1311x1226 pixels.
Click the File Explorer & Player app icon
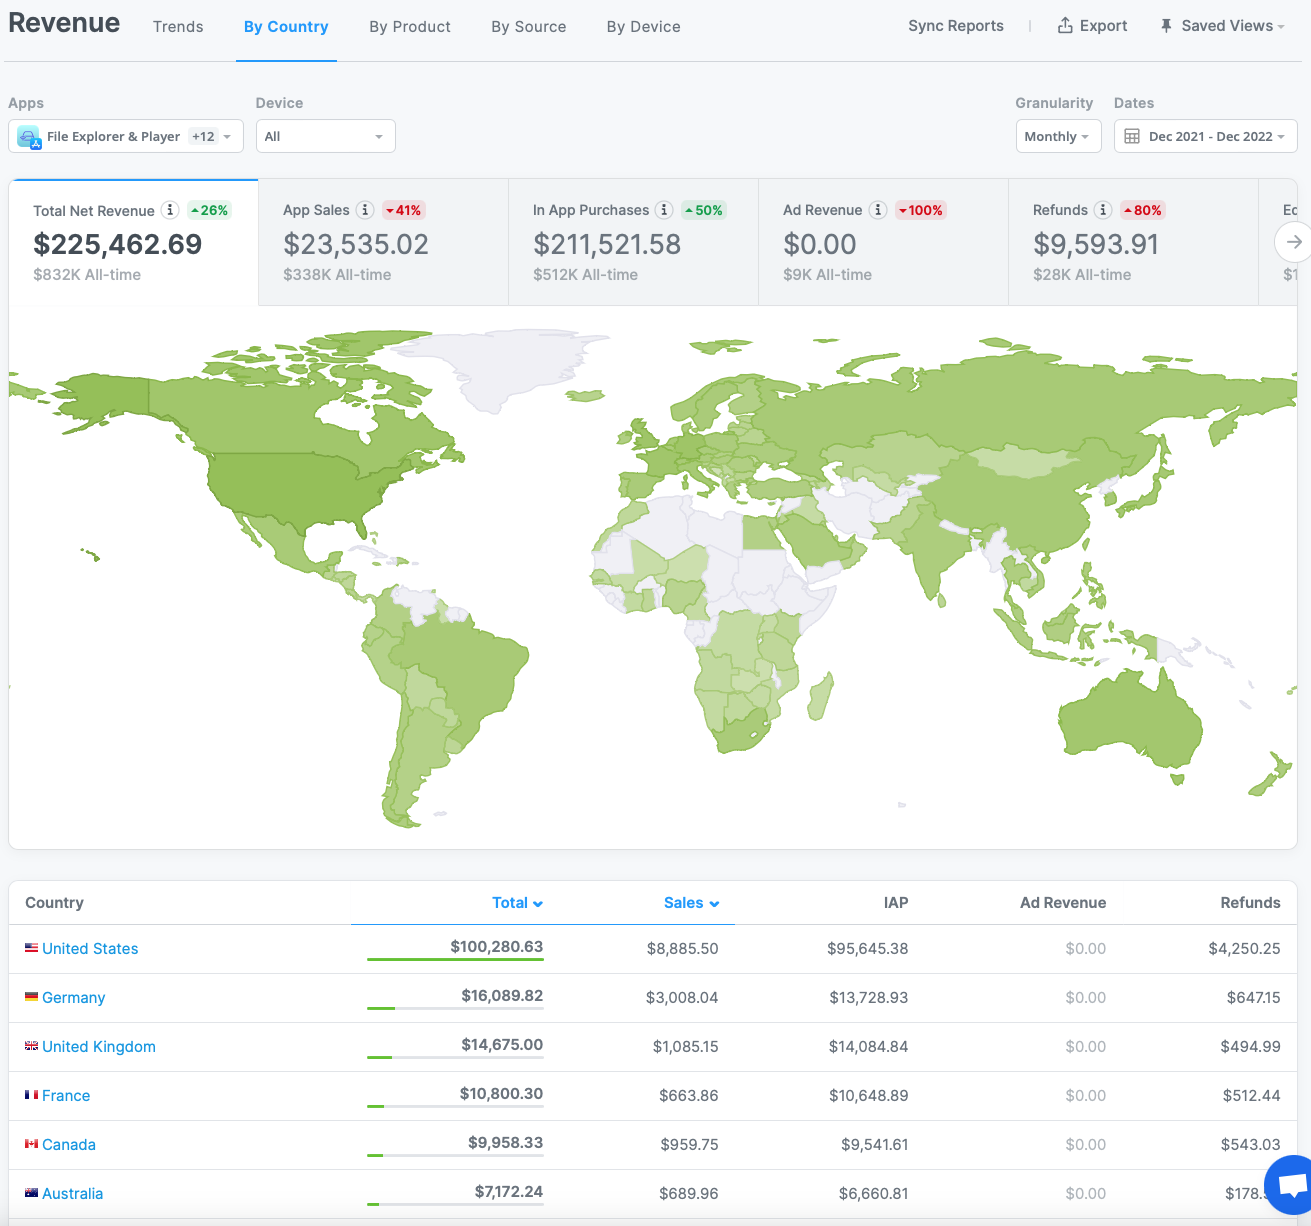(x=29, y=137)
